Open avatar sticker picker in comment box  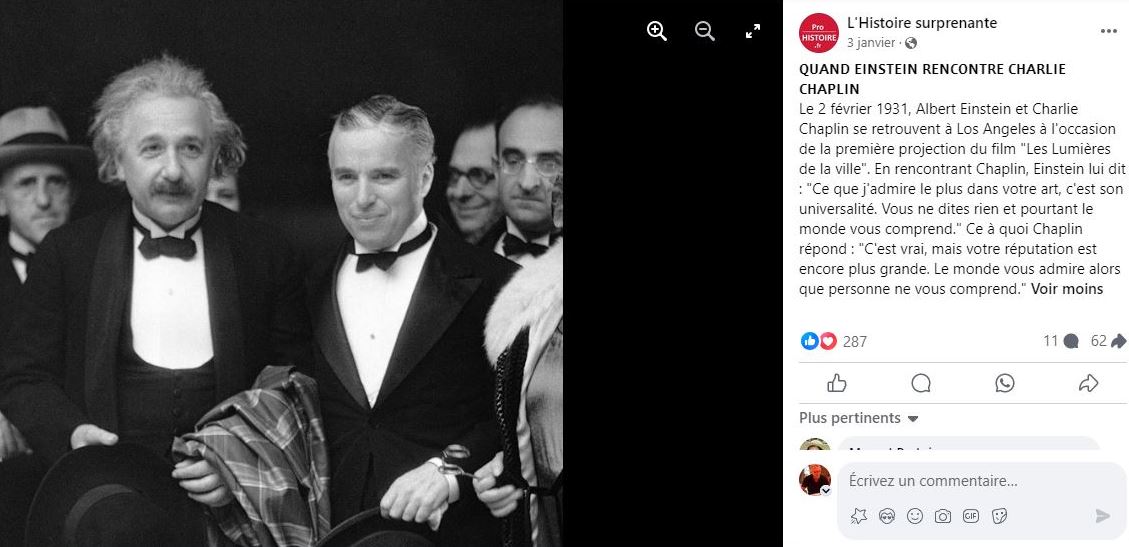(x=886, y=516)
